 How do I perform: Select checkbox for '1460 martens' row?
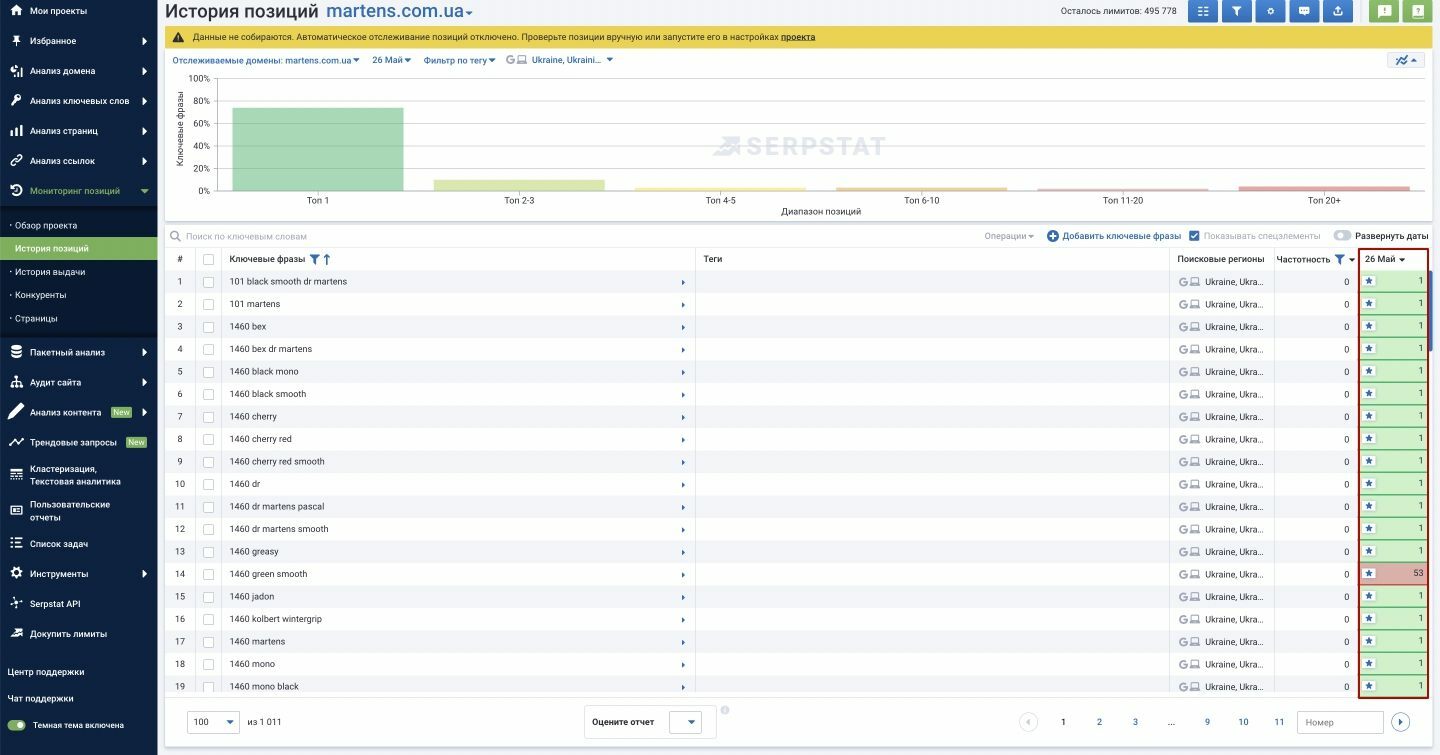coord(208,642)
